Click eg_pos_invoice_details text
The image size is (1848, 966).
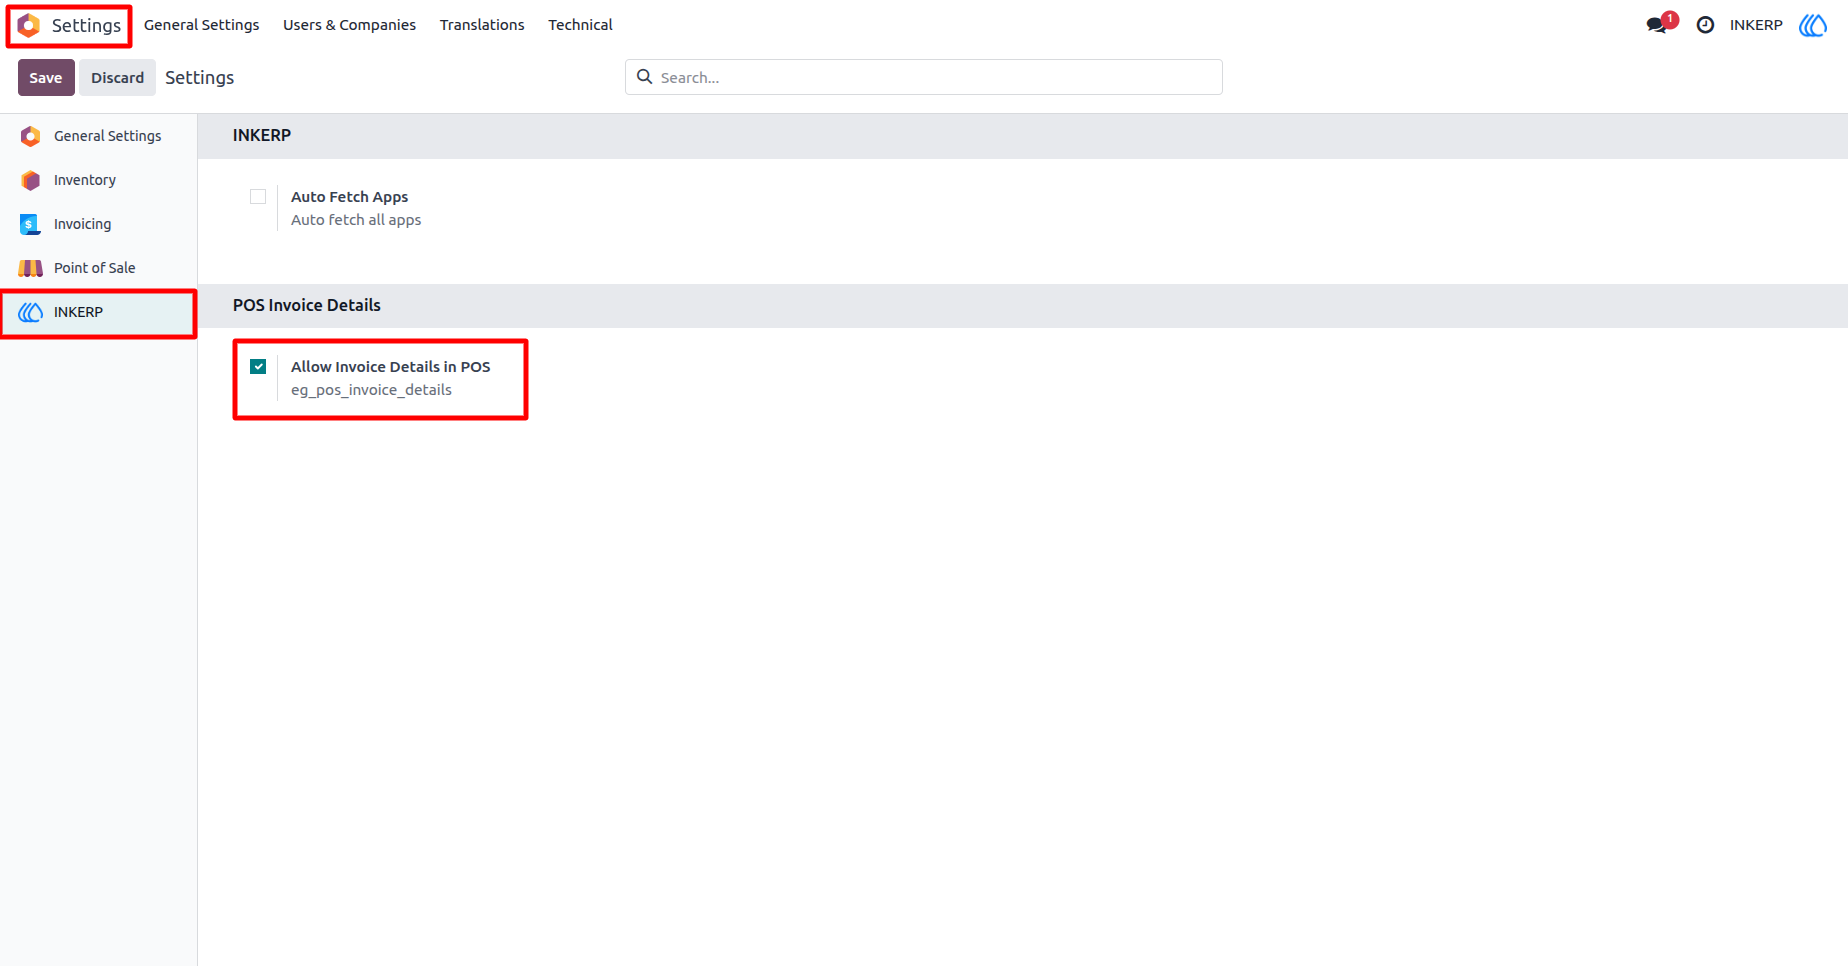pyautogui.click(x=371, y=390)
